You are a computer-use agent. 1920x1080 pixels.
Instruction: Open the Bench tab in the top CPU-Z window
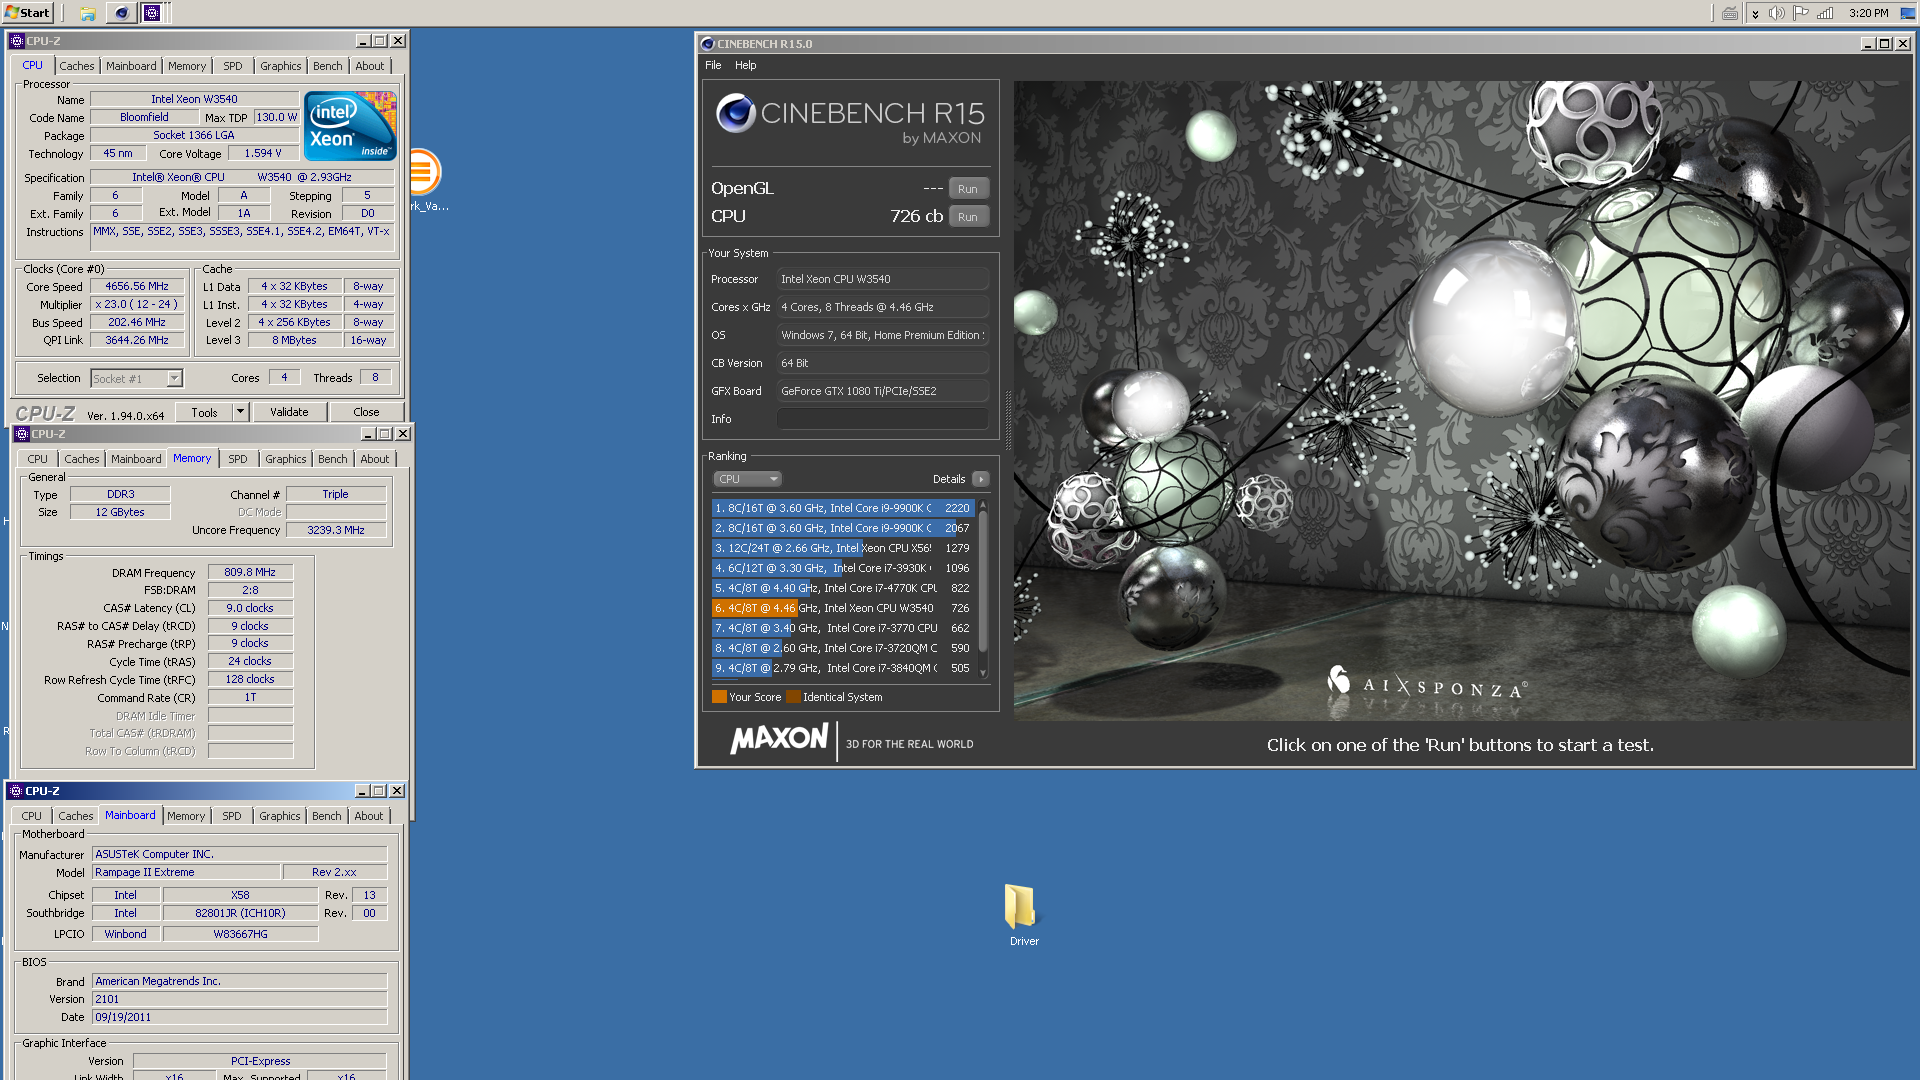(x=327, y=66)
